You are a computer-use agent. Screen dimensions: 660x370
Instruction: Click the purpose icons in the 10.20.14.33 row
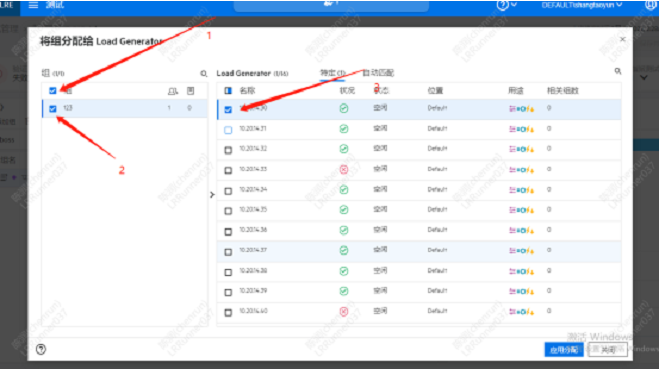[x=522, y=170]
